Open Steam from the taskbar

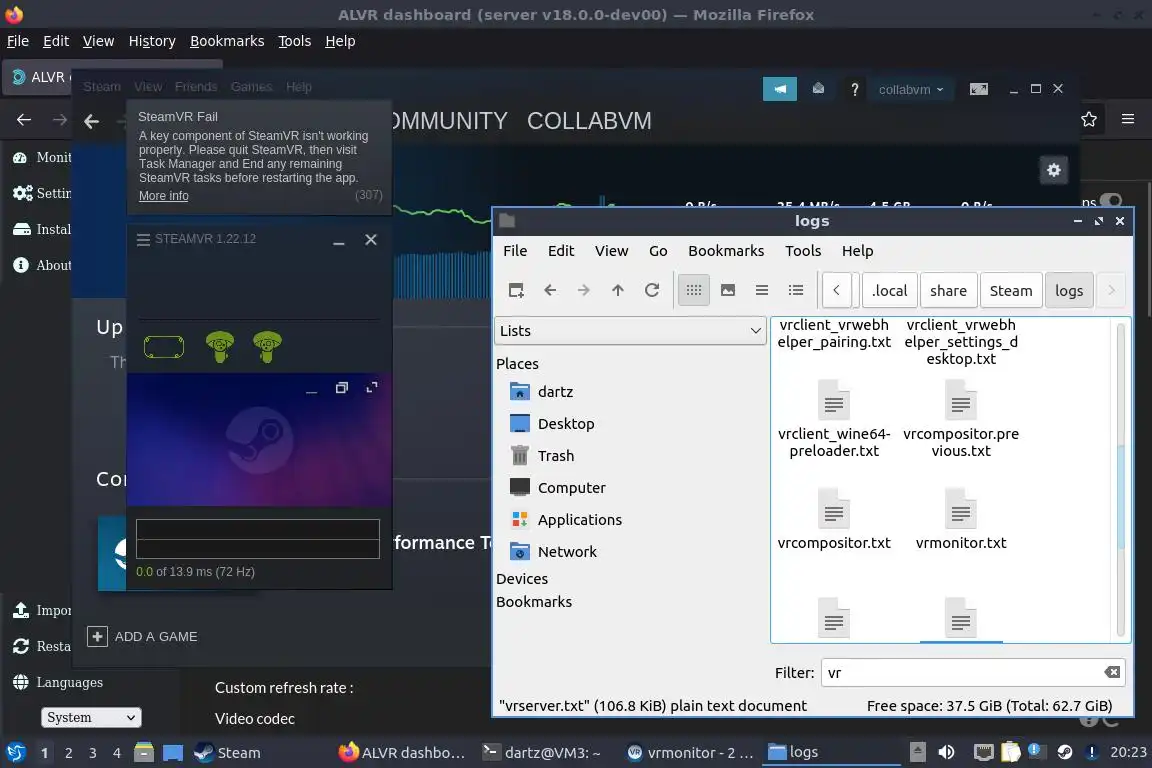pos(228,753)
